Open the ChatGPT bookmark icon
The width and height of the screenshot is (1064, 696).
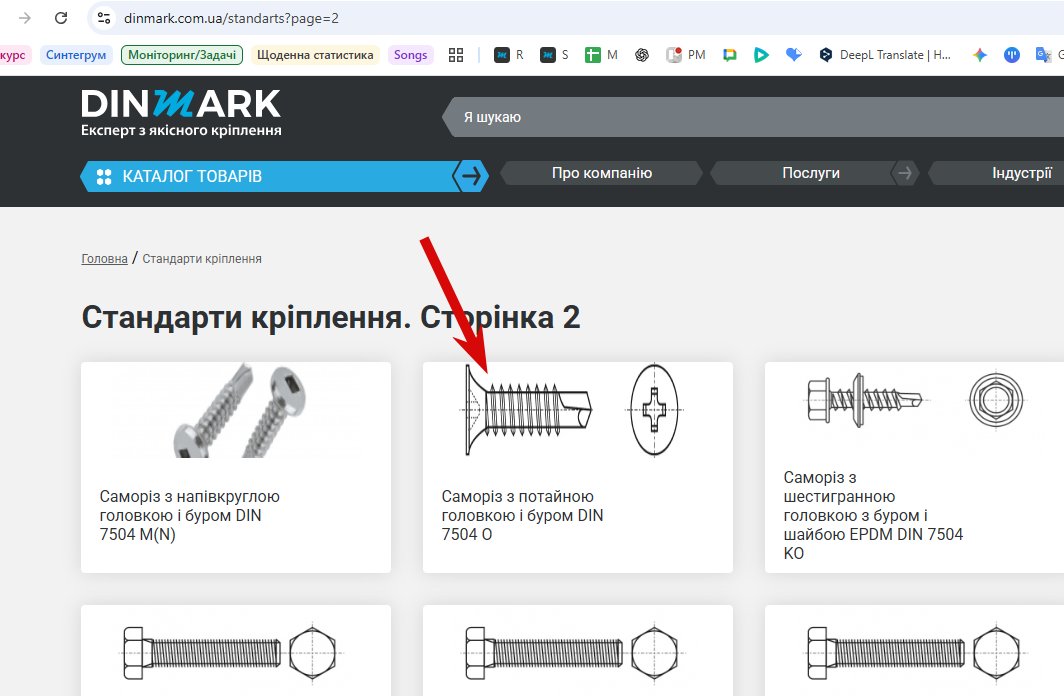(x=642, y=55)
